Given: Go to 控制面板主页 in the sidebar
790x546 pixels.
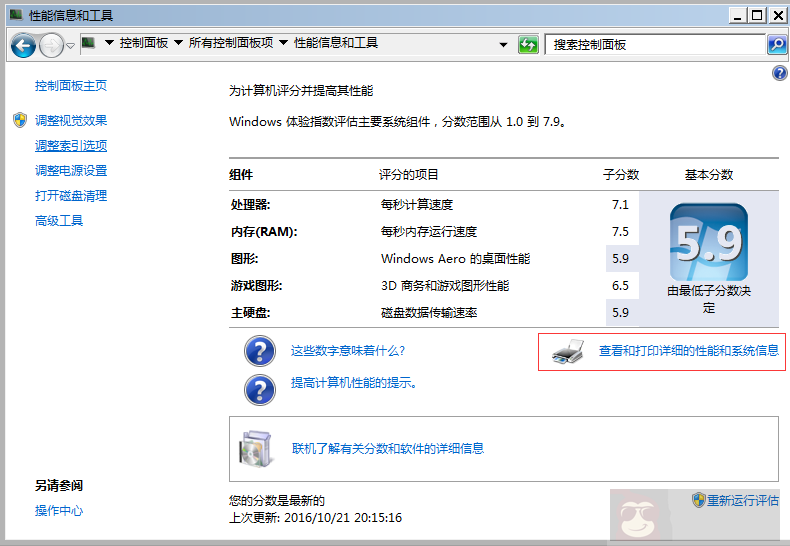Looking at the screenshot, I should [x=71, y=86].
